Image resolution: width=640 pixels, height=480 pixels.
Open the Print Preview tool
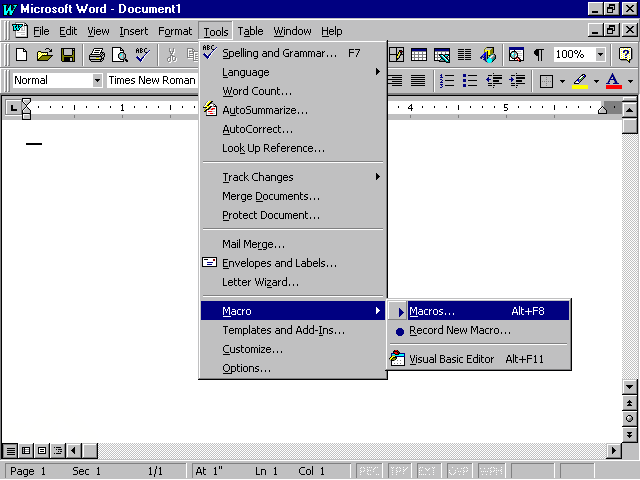coord(120,55)
